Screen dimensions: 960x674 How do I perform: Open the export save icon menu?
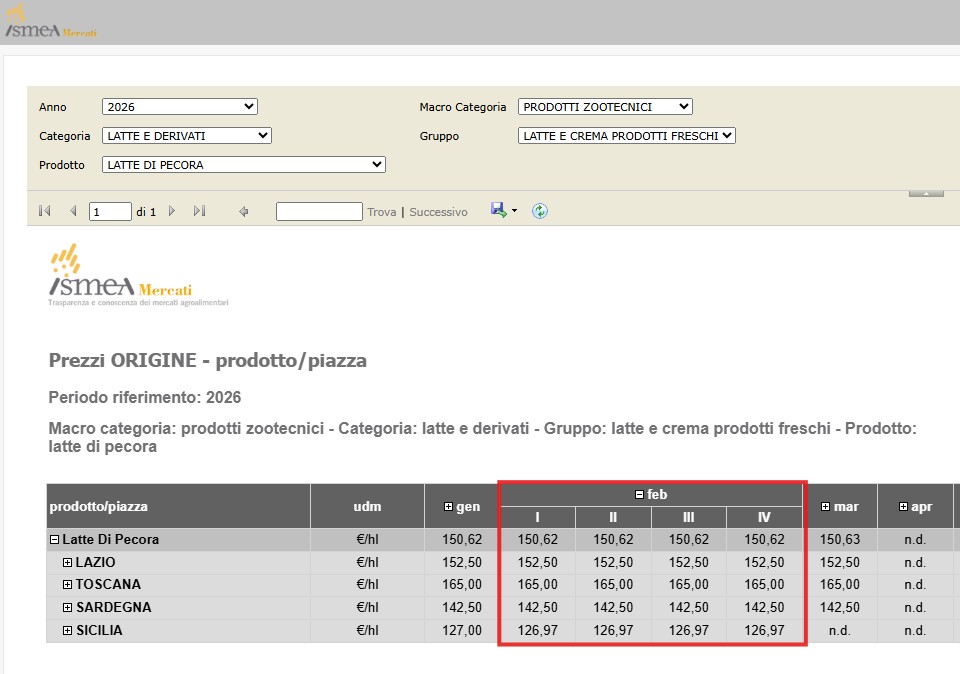click(x=498, y=211)
